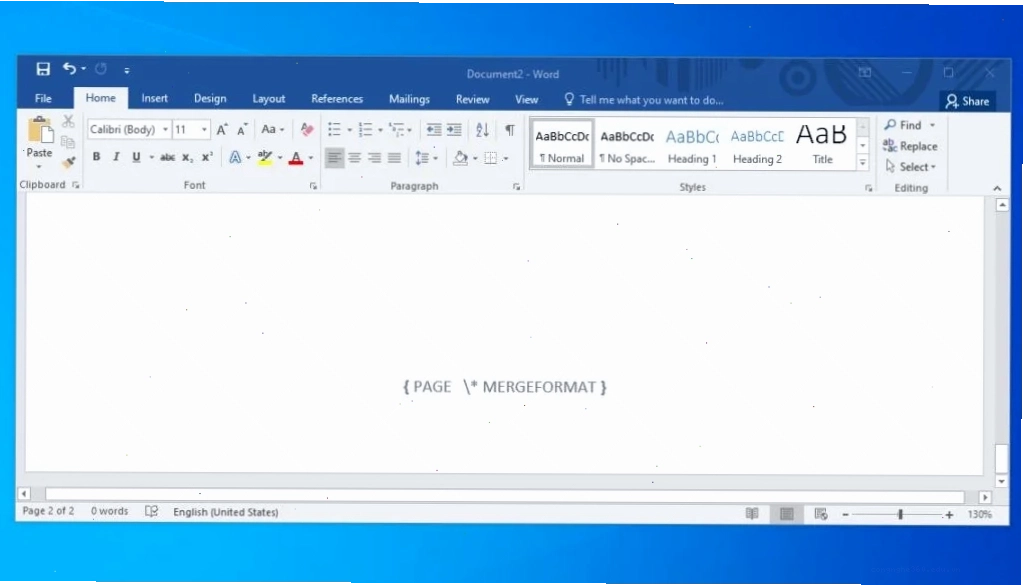The height and width of the screenshot is (586, 1023).
Task: Click the Numbering list icon
Action: coord(365,129)
